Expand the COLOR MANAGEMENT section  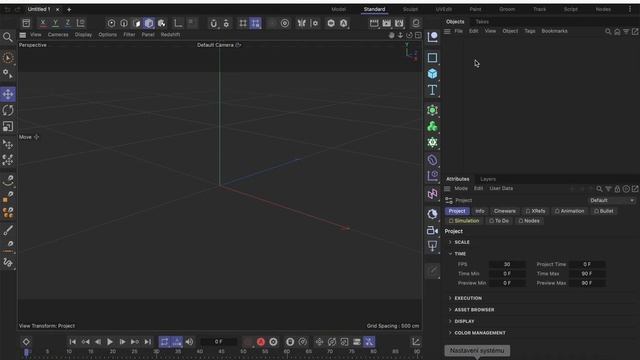[450, 333]
